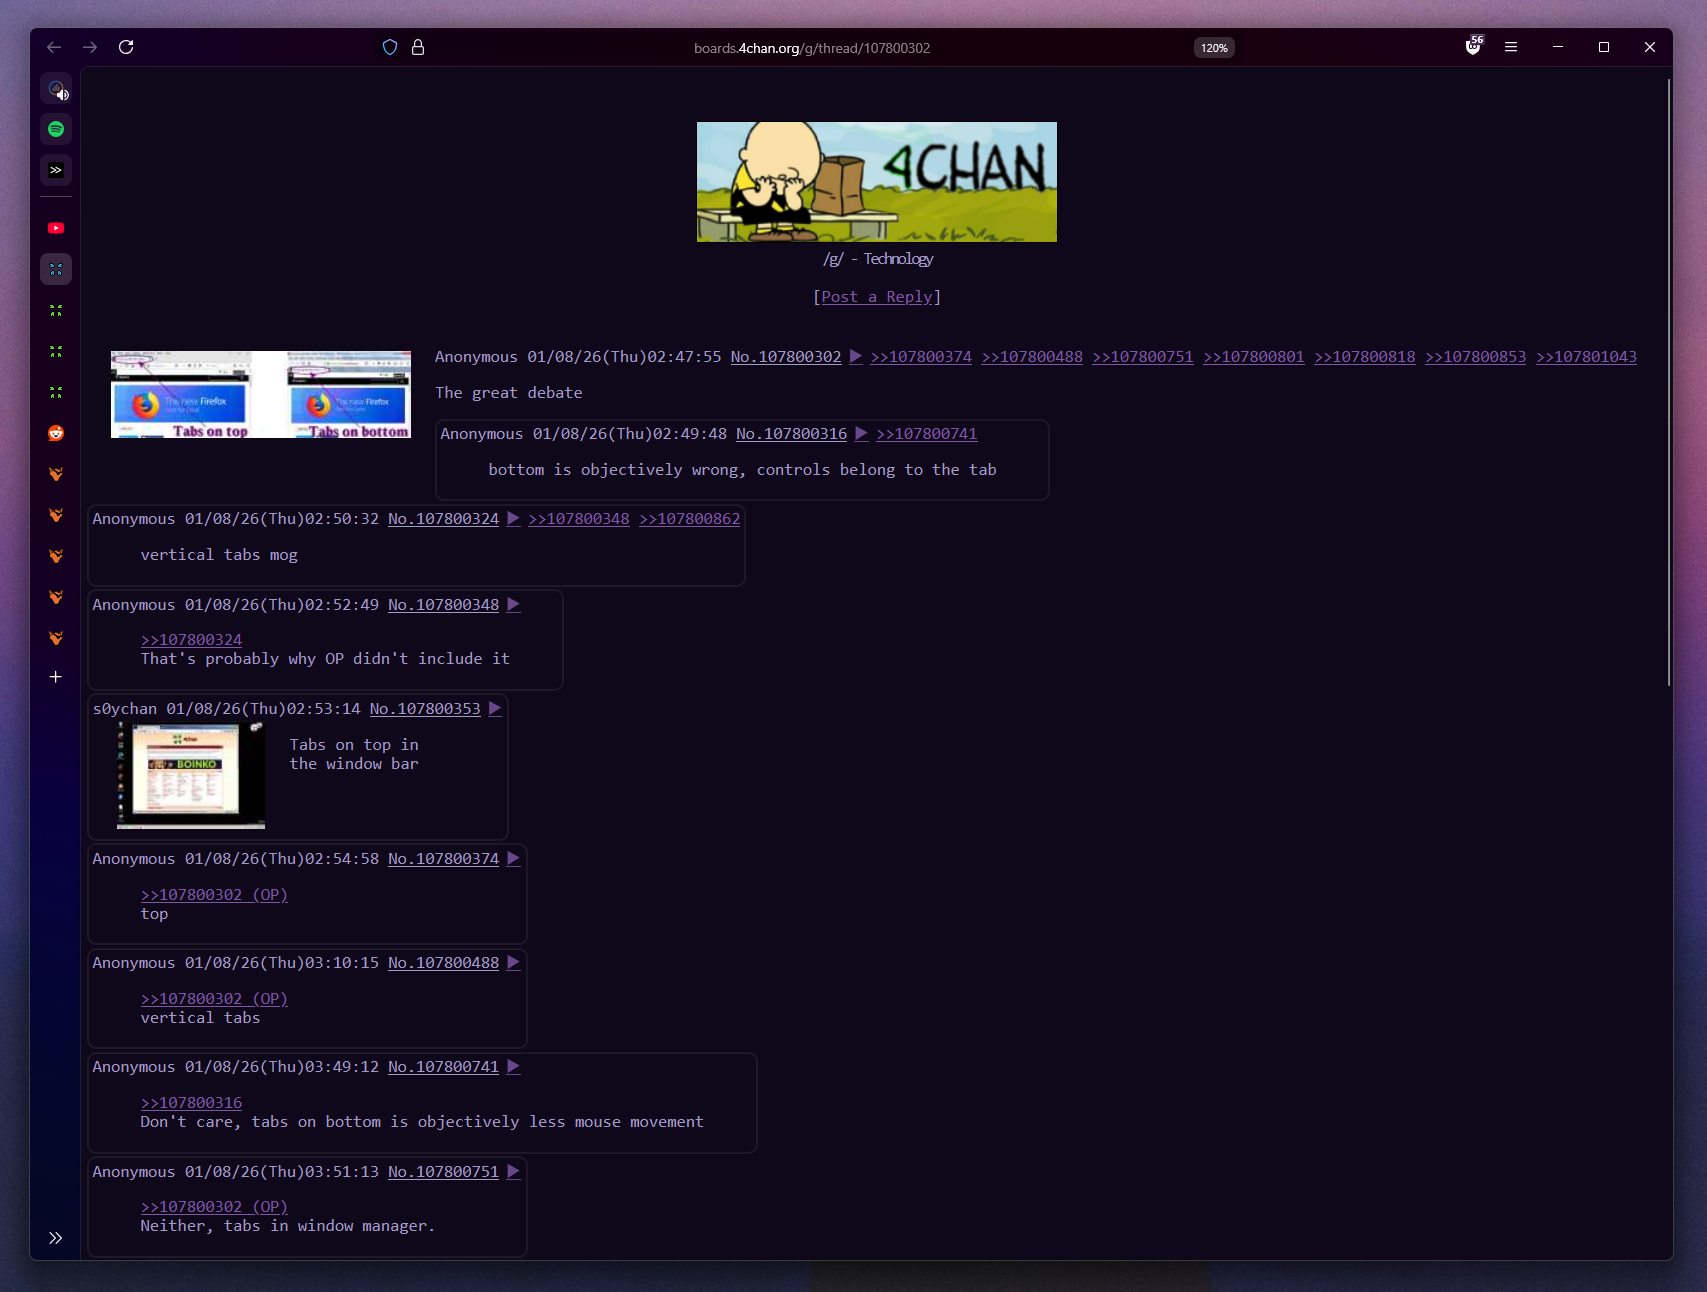Click the URL address bar
Viewport: 1707px width, 1292px height.
point(811,48)
